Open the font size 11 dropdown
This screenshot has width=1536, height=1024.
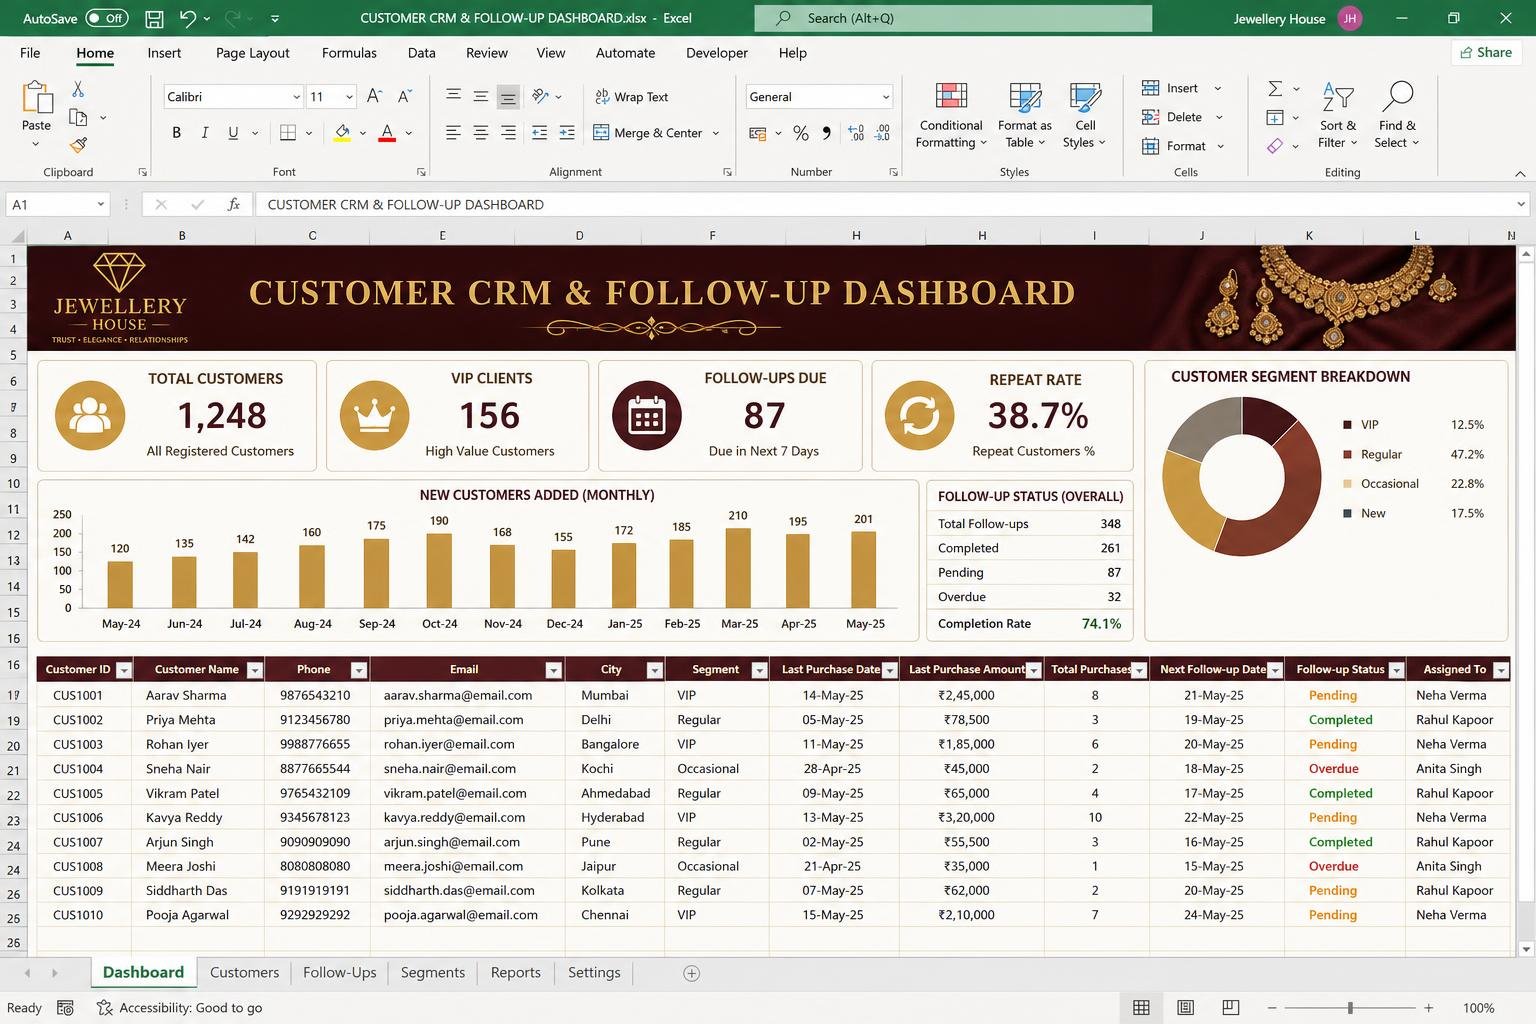coord(349,97)
